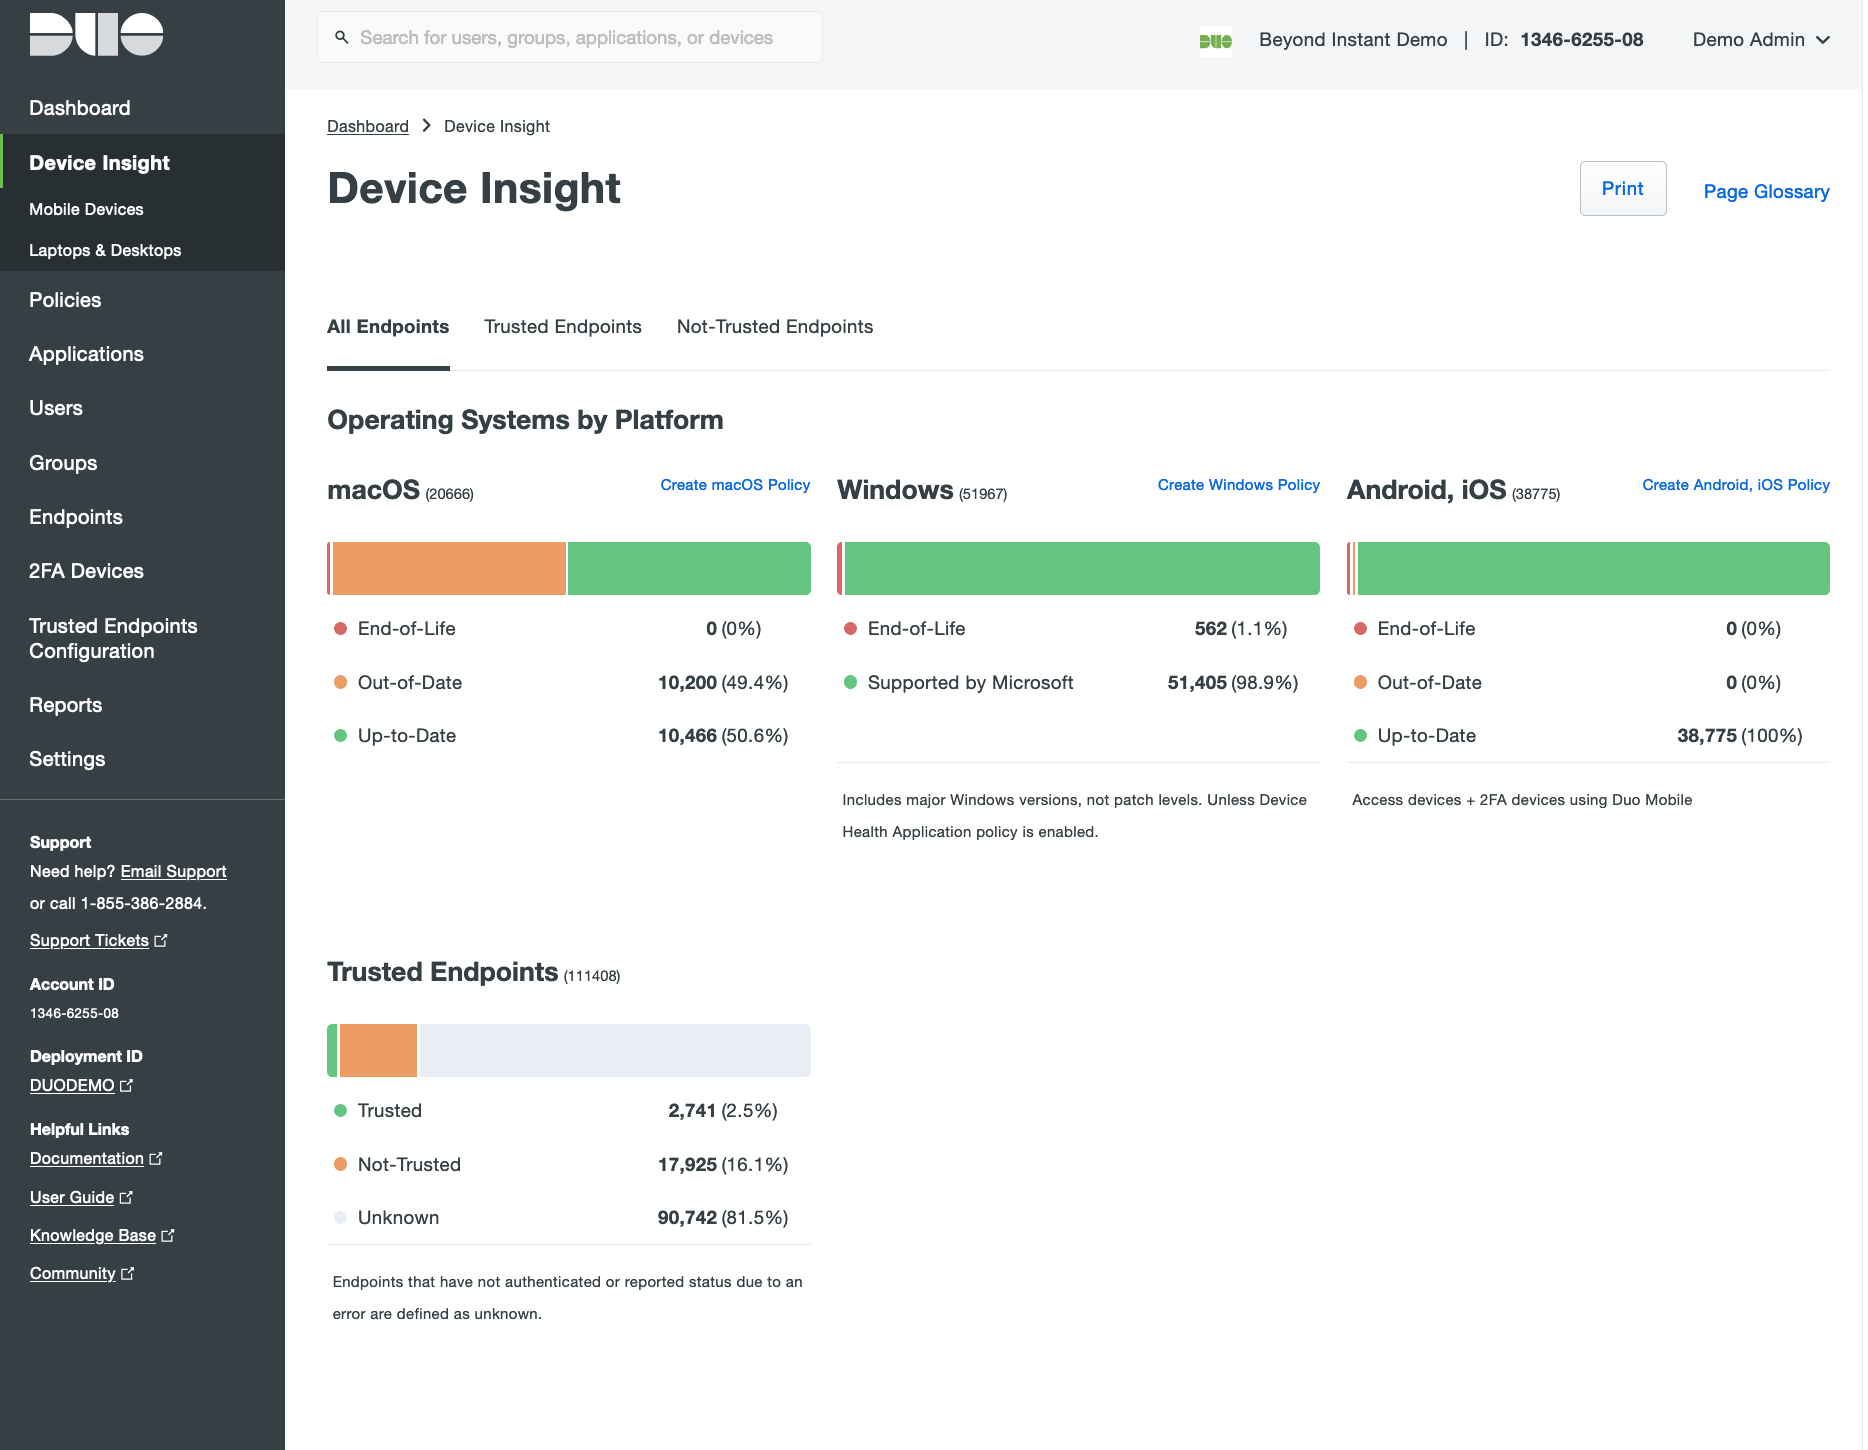Open Mobile Devices in sidebar
The width and height of the screenshot is (1868, 1450).
pyautogui.click(x=86, y=209)
